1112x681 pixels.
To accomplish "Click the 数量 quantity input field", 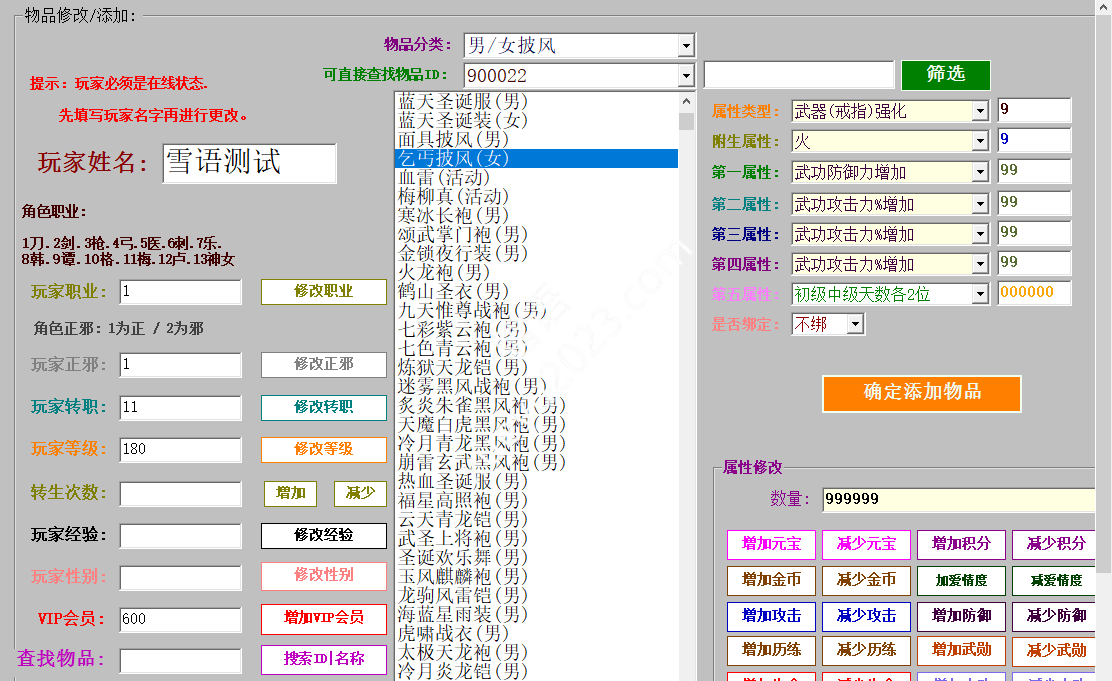I will click(x=958, y=500).
